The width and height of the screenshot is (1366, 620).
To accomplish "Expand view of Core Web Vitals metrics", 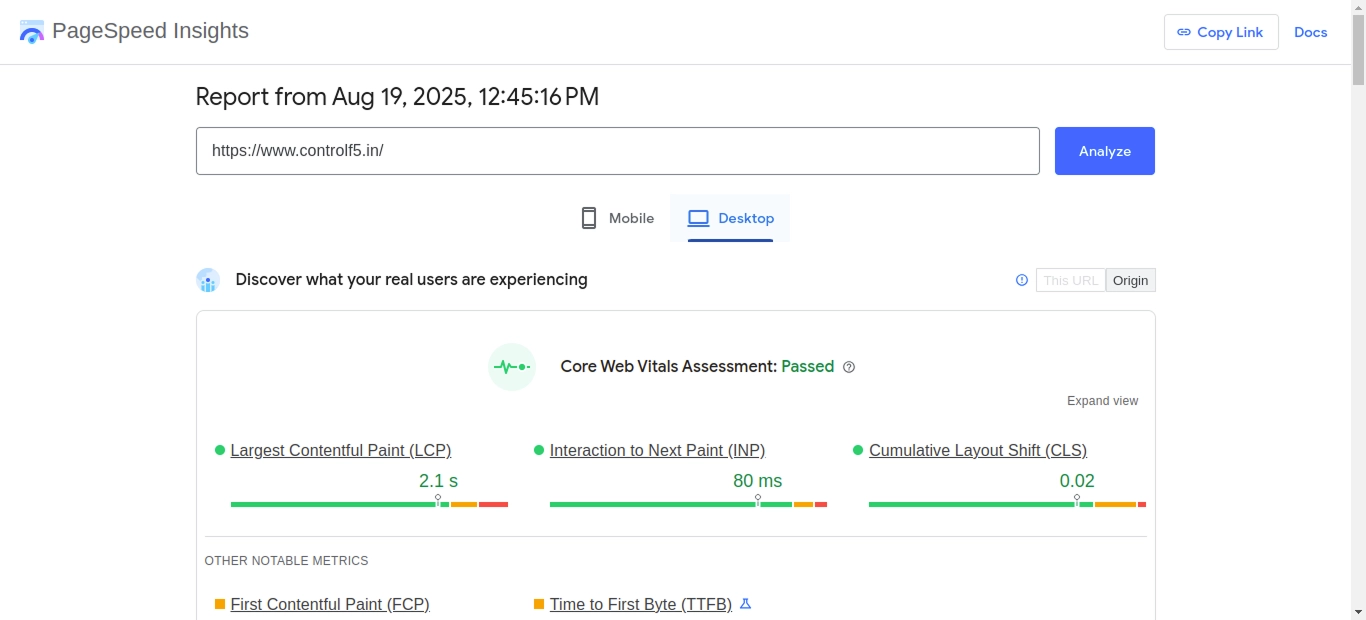I will [x=1102, y=401].
